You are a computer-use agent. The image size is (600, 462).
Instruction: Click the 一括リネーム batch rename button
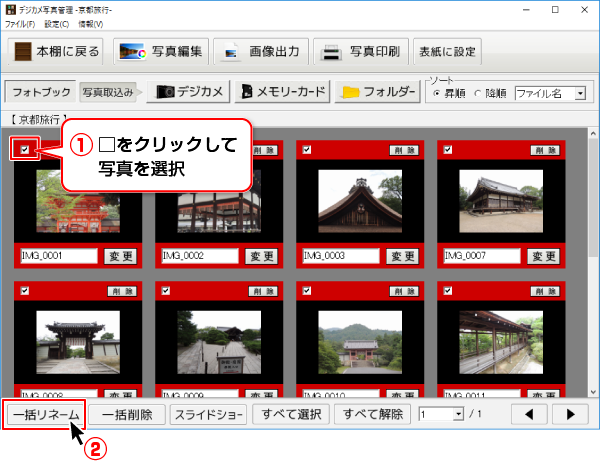click(x=45, y=413)
